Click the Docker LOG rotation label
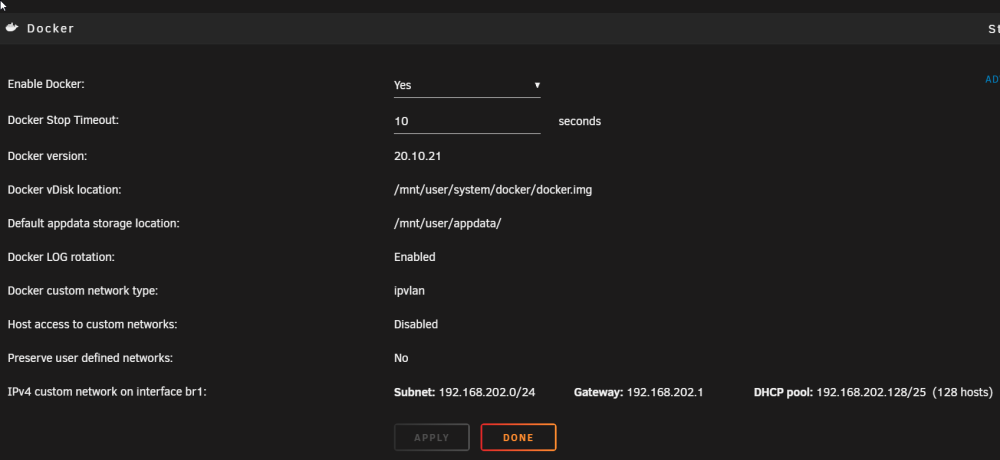 coord(61,257)
